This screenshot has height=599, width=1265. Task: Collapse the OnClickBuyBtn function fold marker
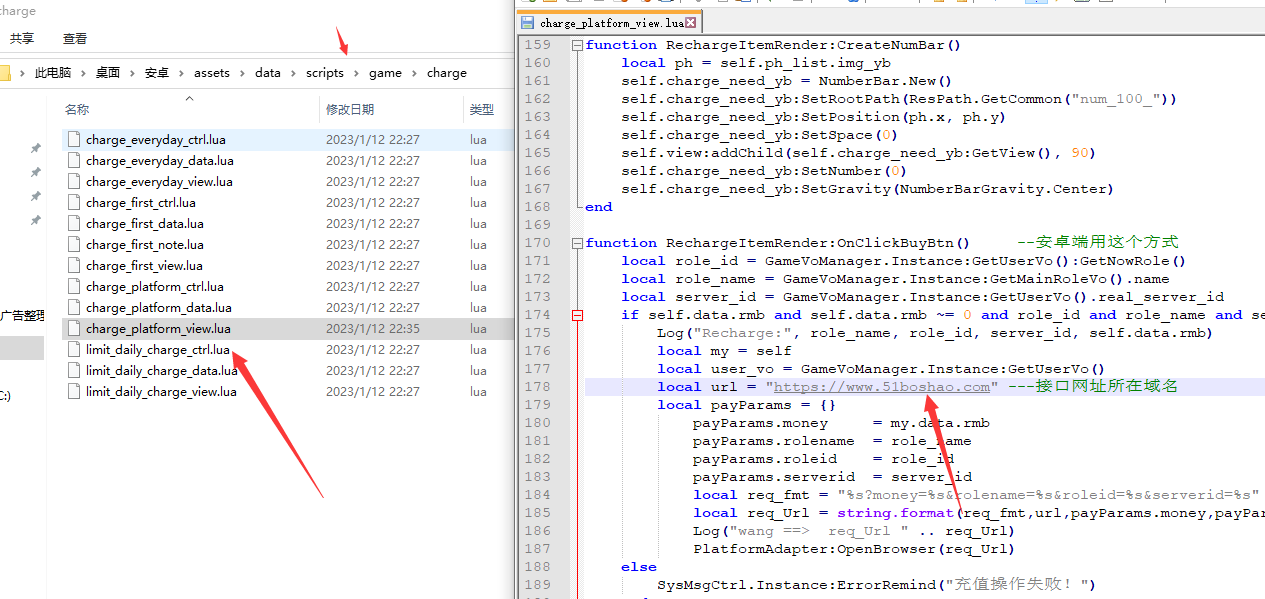[x=577, y=243]
